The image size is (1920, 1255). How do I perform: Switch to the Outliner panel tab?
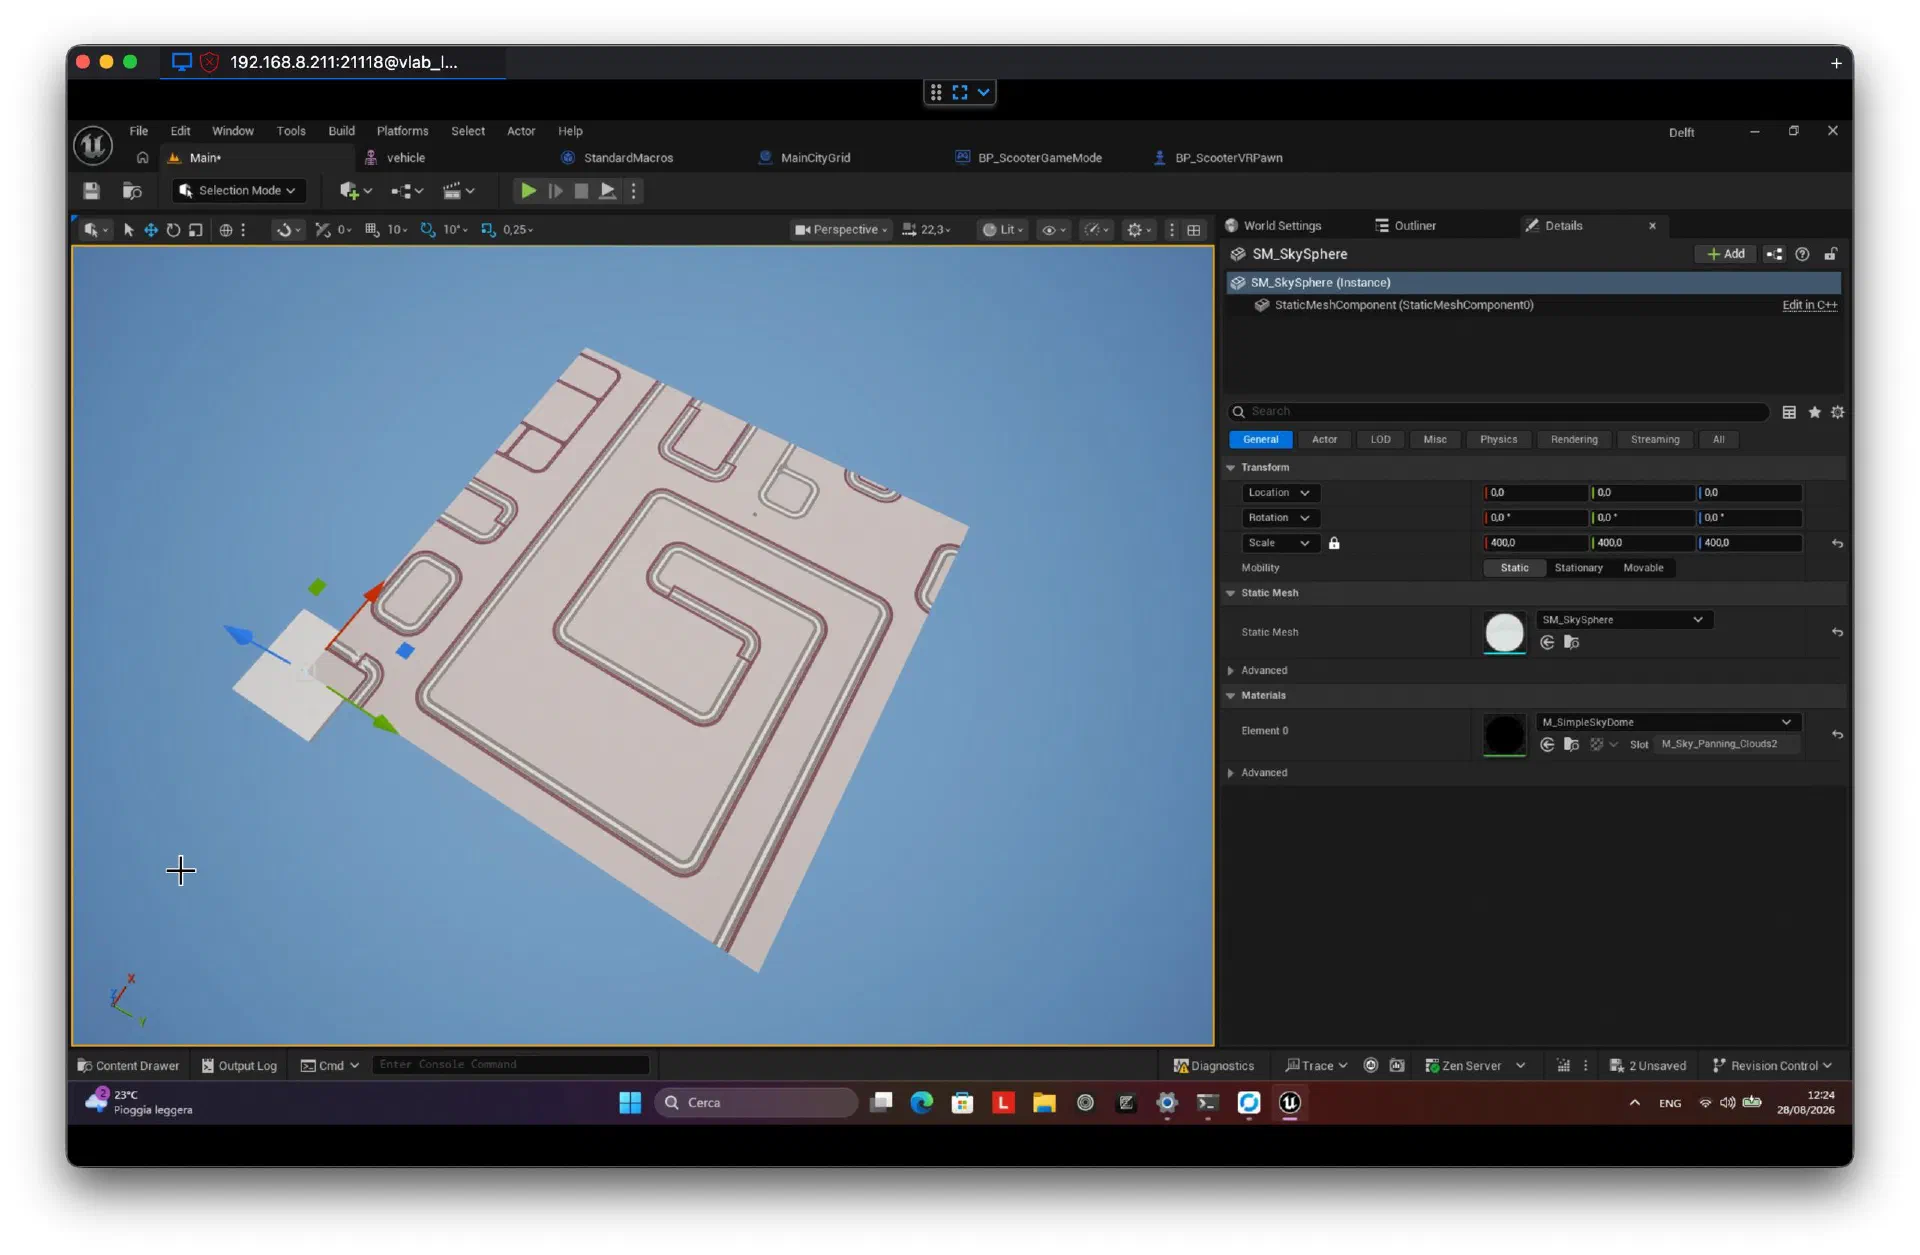point(1414,225)
